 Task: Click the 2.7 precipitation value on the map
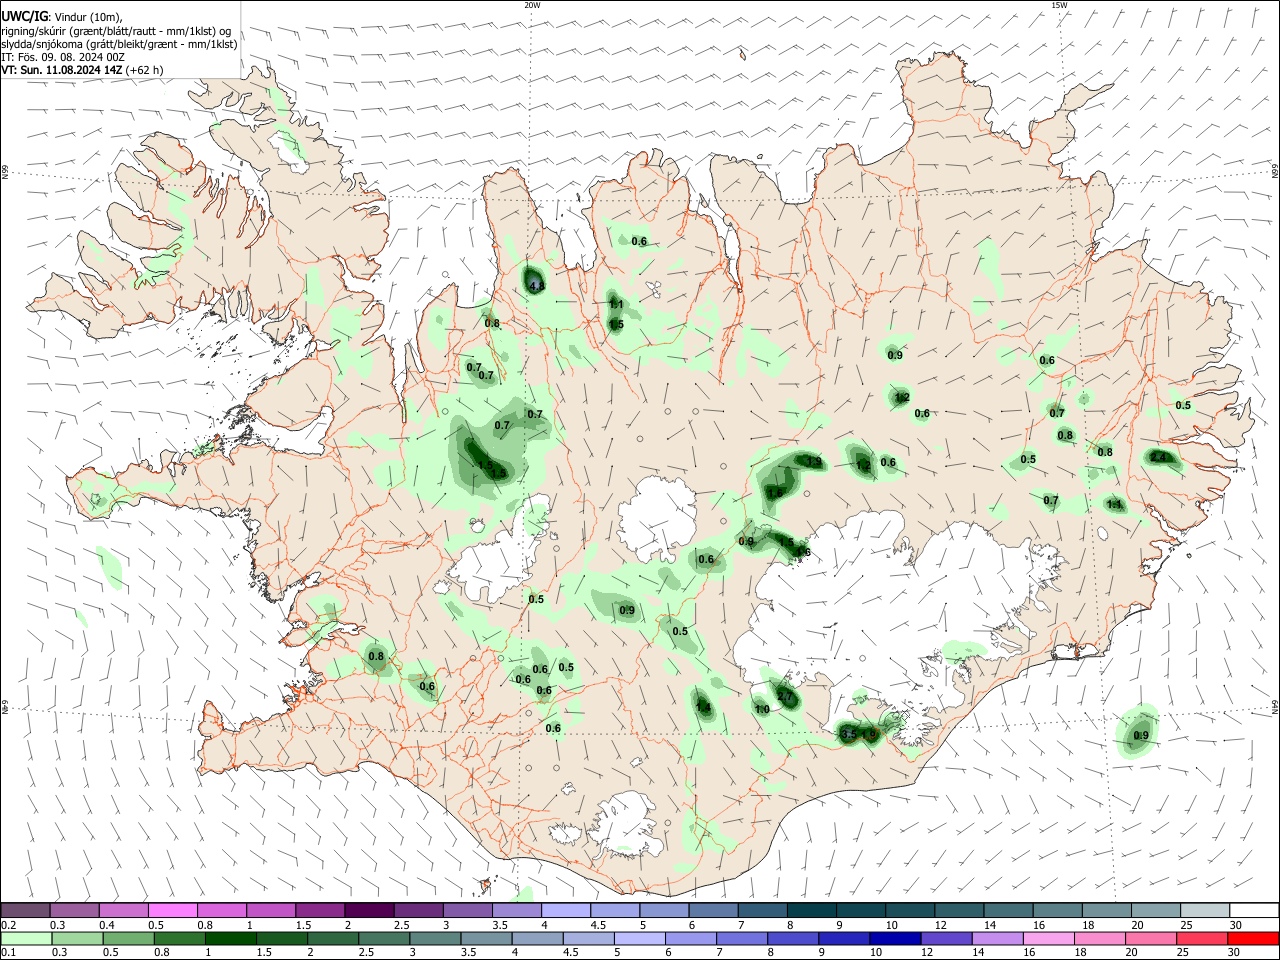785,697
